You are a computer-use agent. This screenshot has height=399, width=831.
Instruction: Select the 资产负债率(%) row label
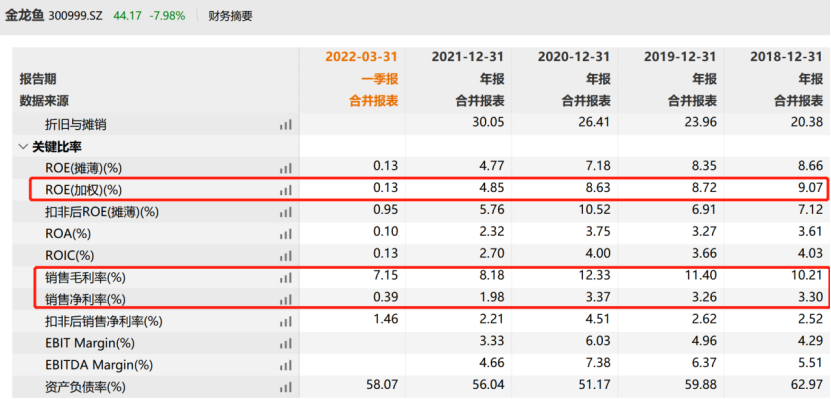pyautogui.click(x=85, y=387)
